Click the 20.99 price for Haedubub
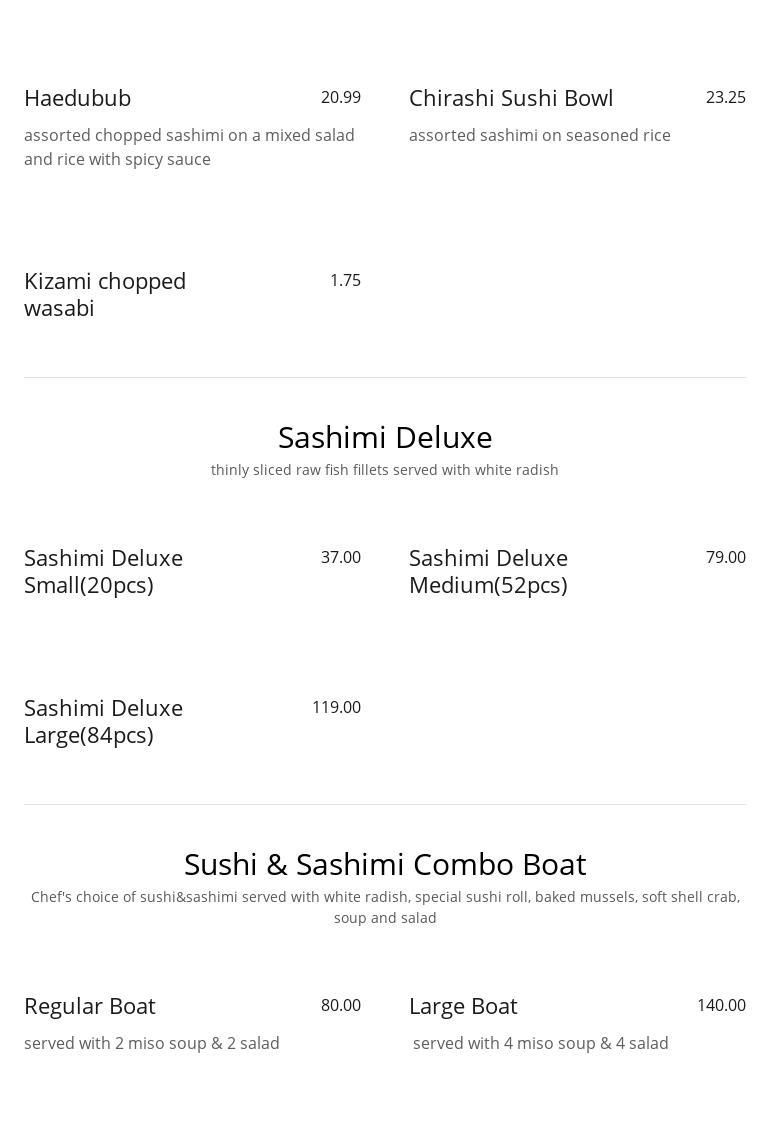This screenshot has height=1140, width=770. (x=340, y=98)
